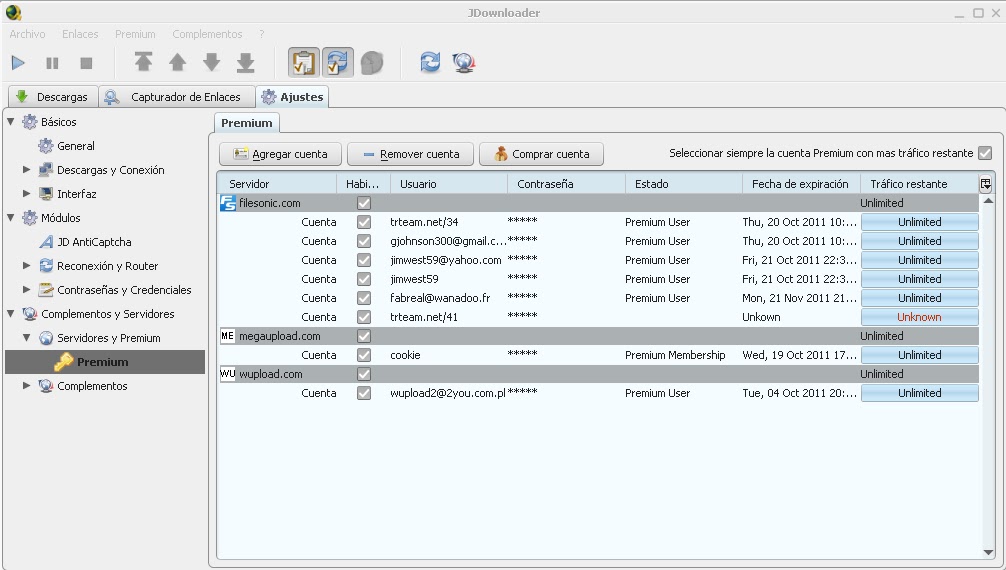The height and width of the screenshot is (570, 1006).
Task: Collapse the Módulos tree section
Action: click(x=11, y=218)
